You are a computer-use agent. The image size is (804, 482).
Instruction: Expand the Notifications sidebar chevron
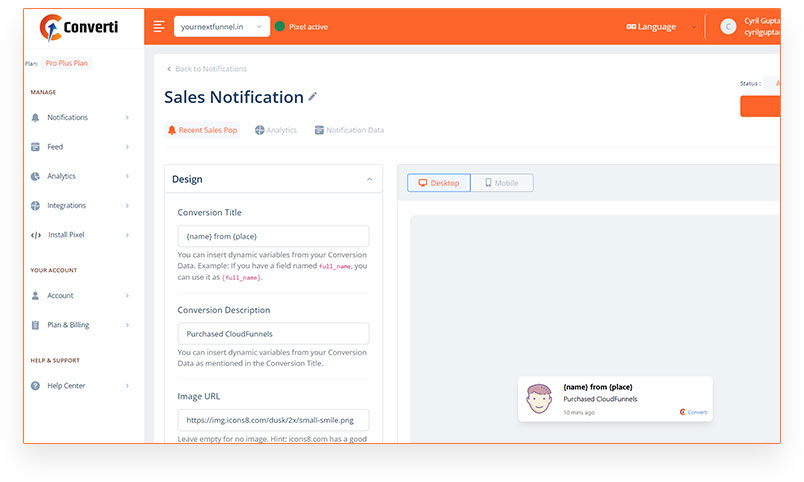[x=127, y=117]
